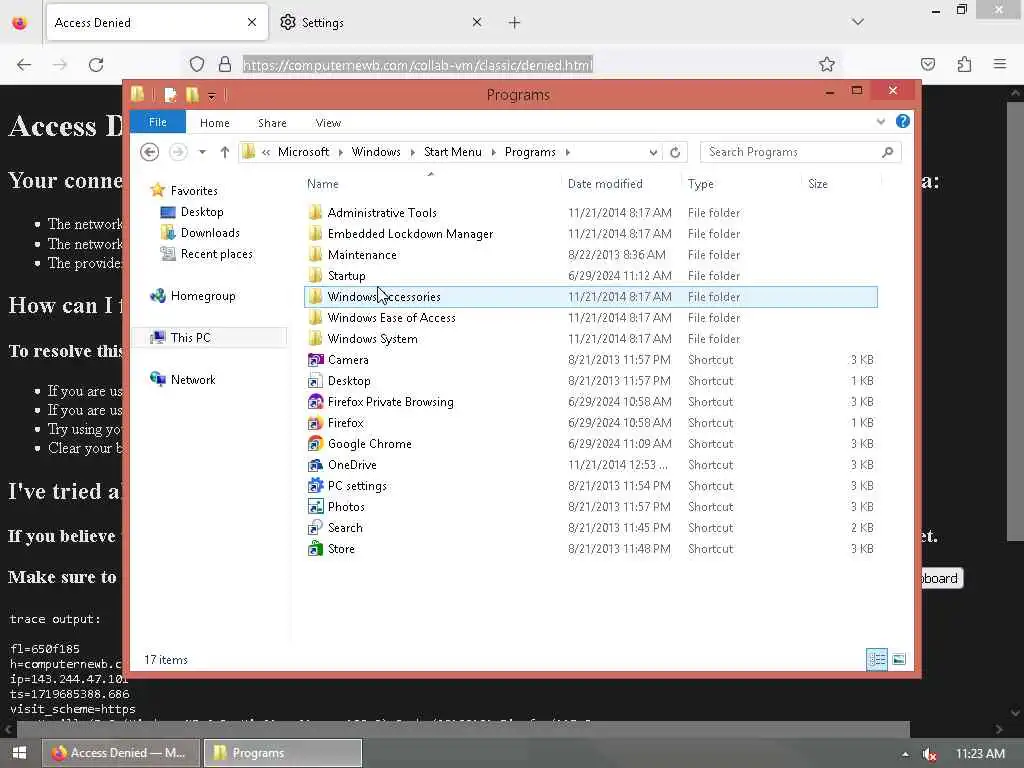
Task: Open the Administrative Tools folder
Action: click(381, 213)
